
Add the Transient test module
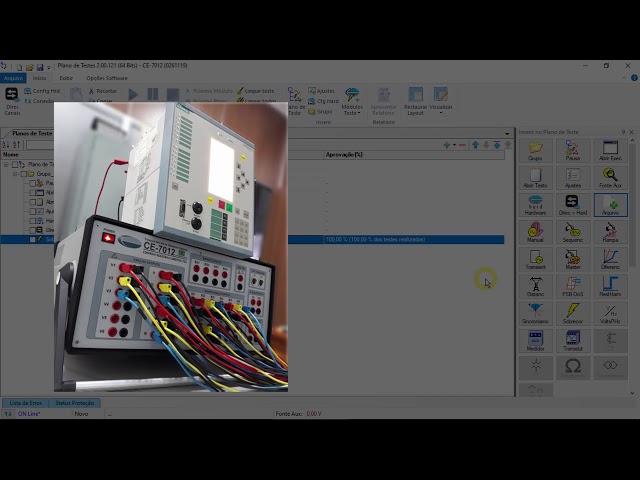click(535, 260)
